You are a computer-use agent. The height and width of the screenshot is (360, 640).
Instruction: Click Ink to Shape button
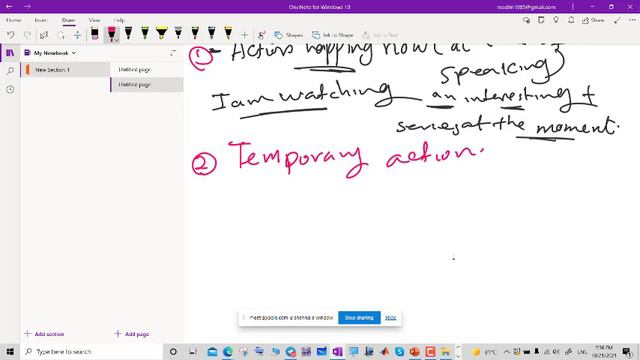(333, 35)
